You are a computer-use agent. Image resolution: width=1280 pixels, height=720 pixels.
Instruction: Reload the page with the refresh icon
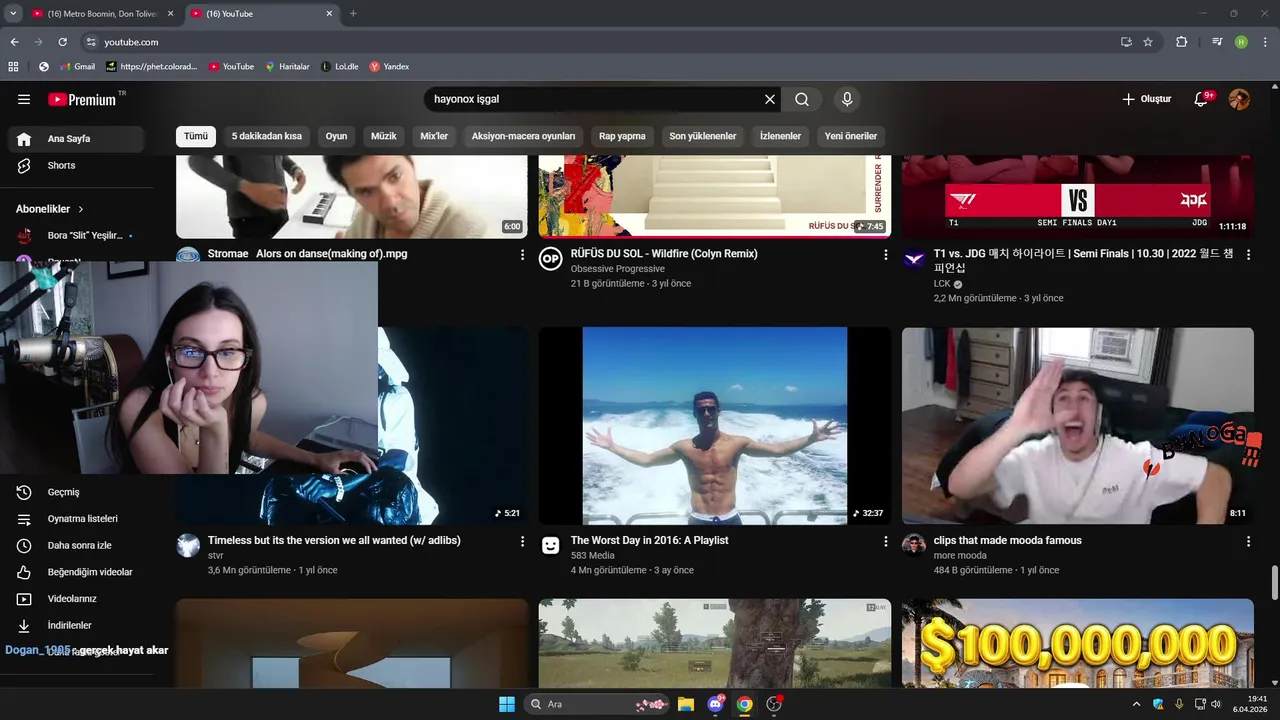tap(62, 42)
